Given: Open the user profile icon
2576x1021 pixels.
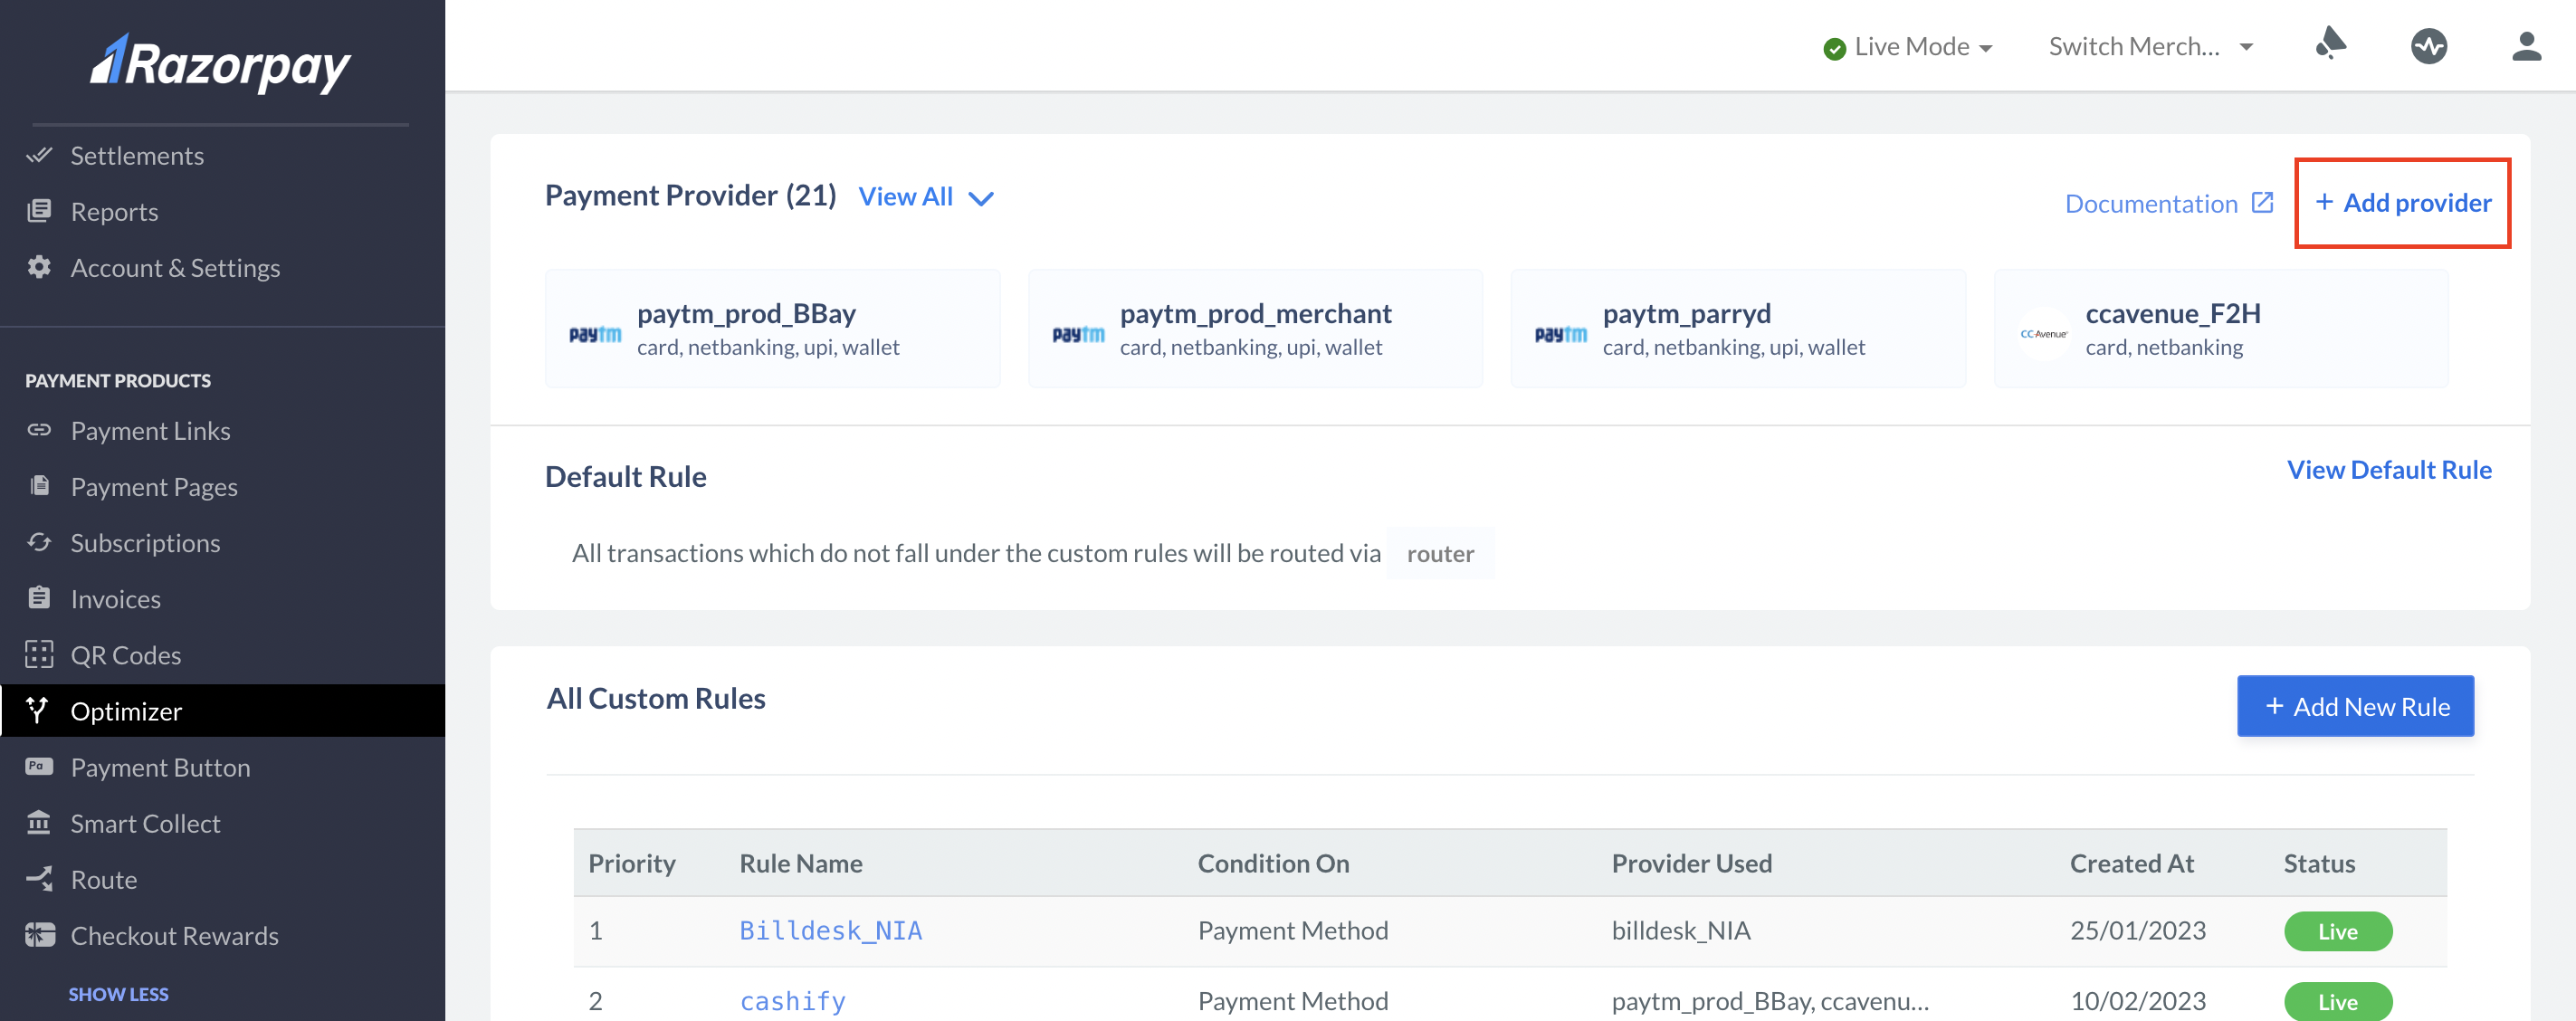Looking at the screenshot, I should [2526, 46].
